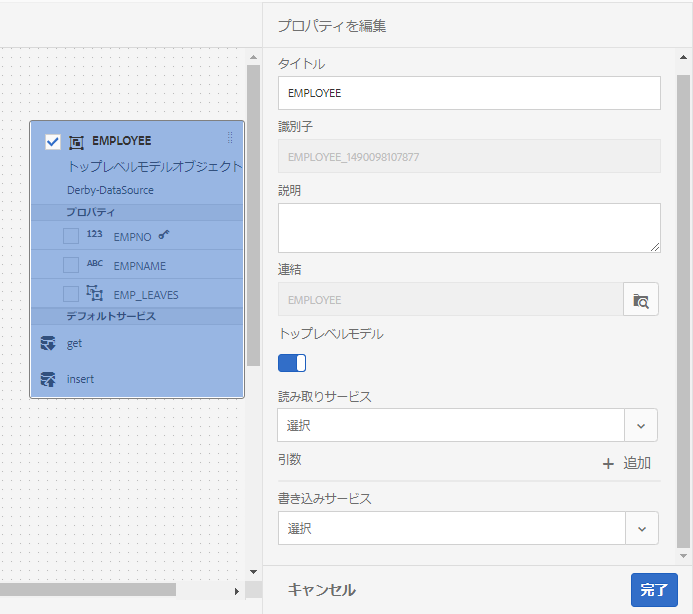Click the EMP_LEAVES property name
The image size is (693, 614).
click(146, 295)
